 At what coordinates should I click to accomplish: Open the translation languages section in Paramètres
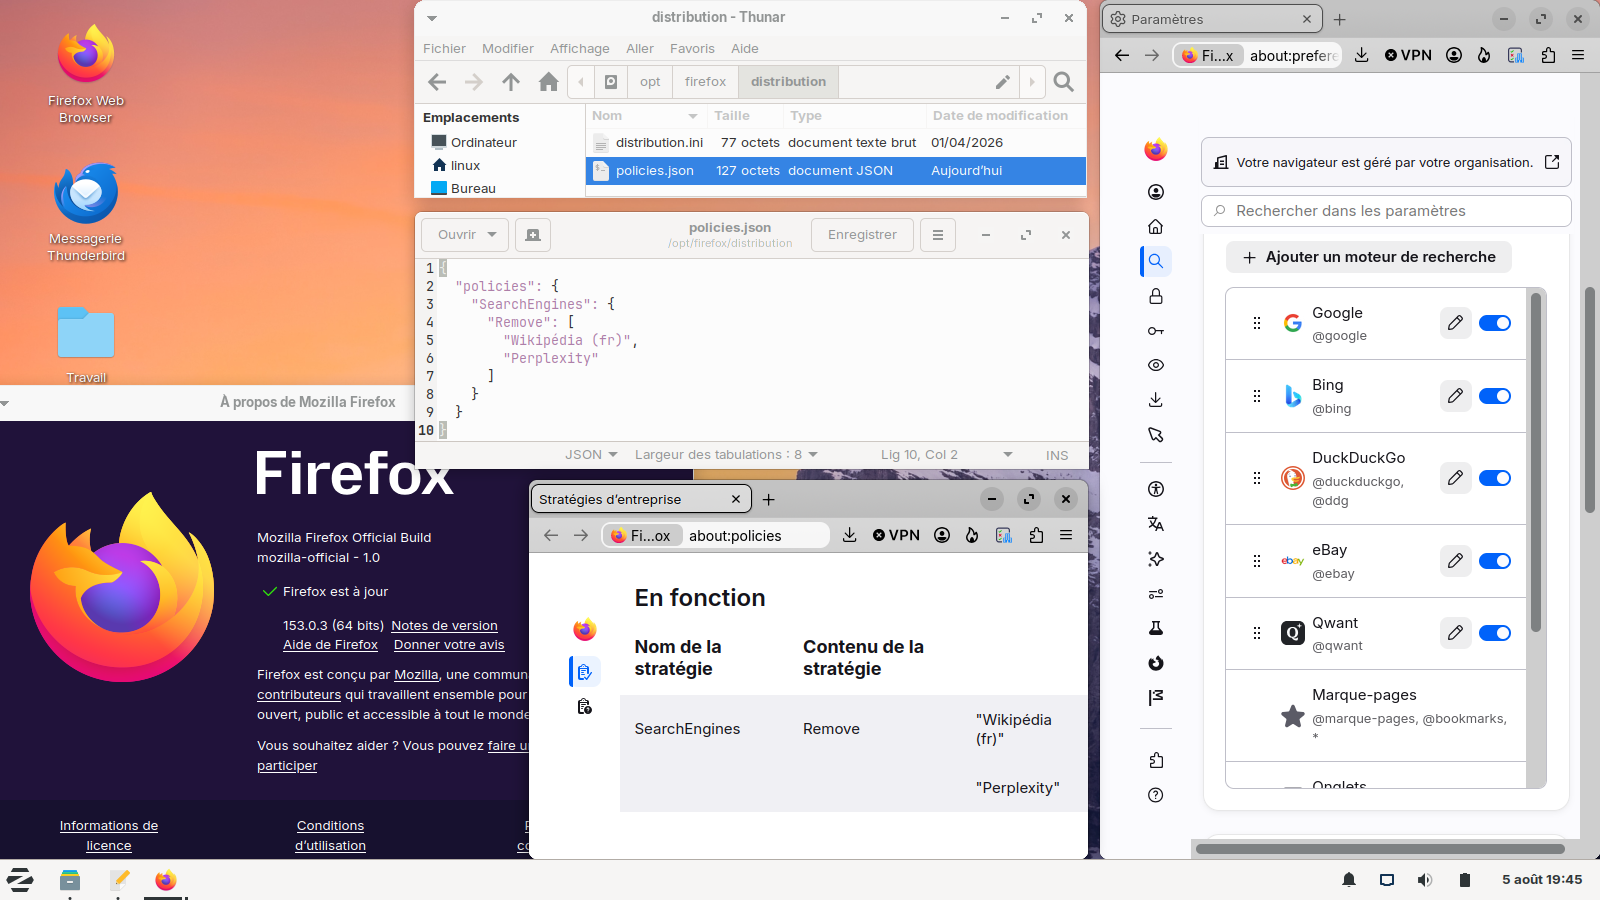click(1156, 524)
